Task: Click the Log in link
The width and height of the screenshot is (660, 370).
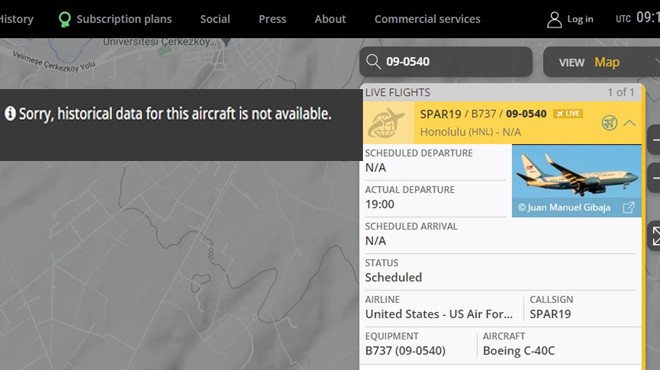Action: pyautogui.click(x=580, y=19)
